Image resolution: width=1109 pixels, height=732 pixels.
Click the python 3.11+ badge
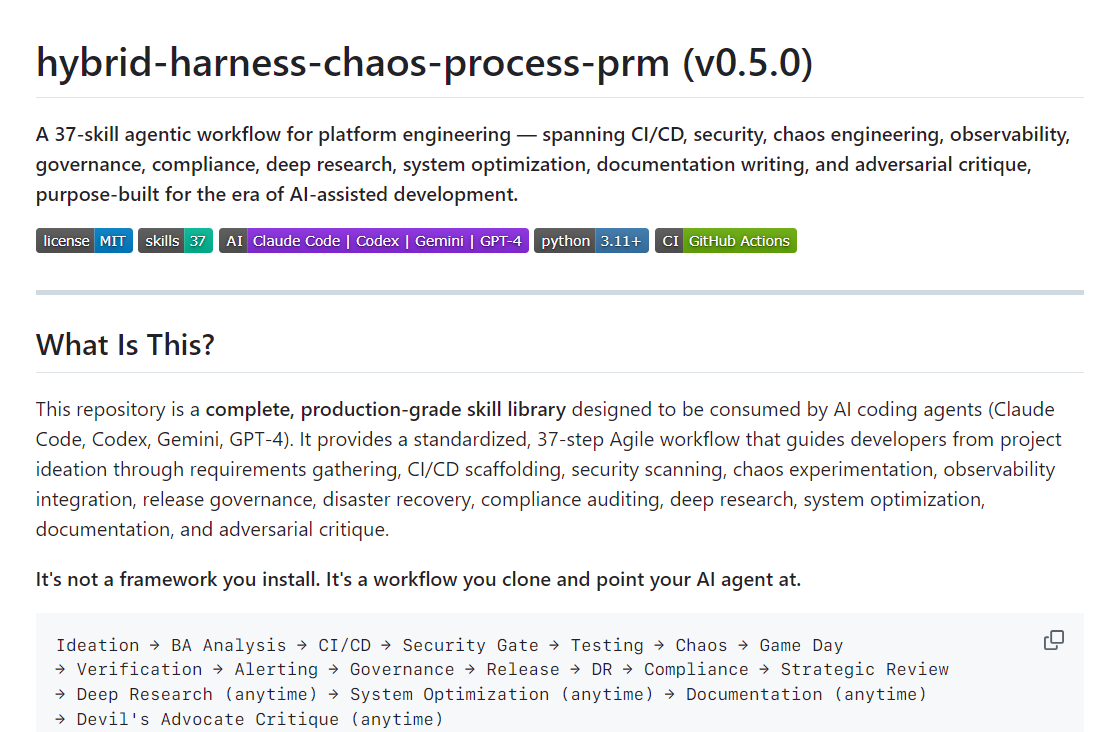click(591, 240)
